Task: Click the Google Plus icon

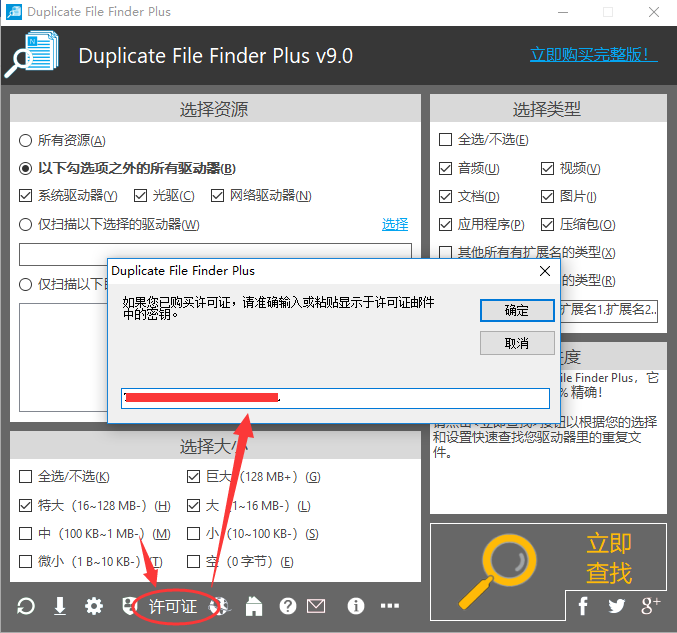Action: [x=651, y=605]
